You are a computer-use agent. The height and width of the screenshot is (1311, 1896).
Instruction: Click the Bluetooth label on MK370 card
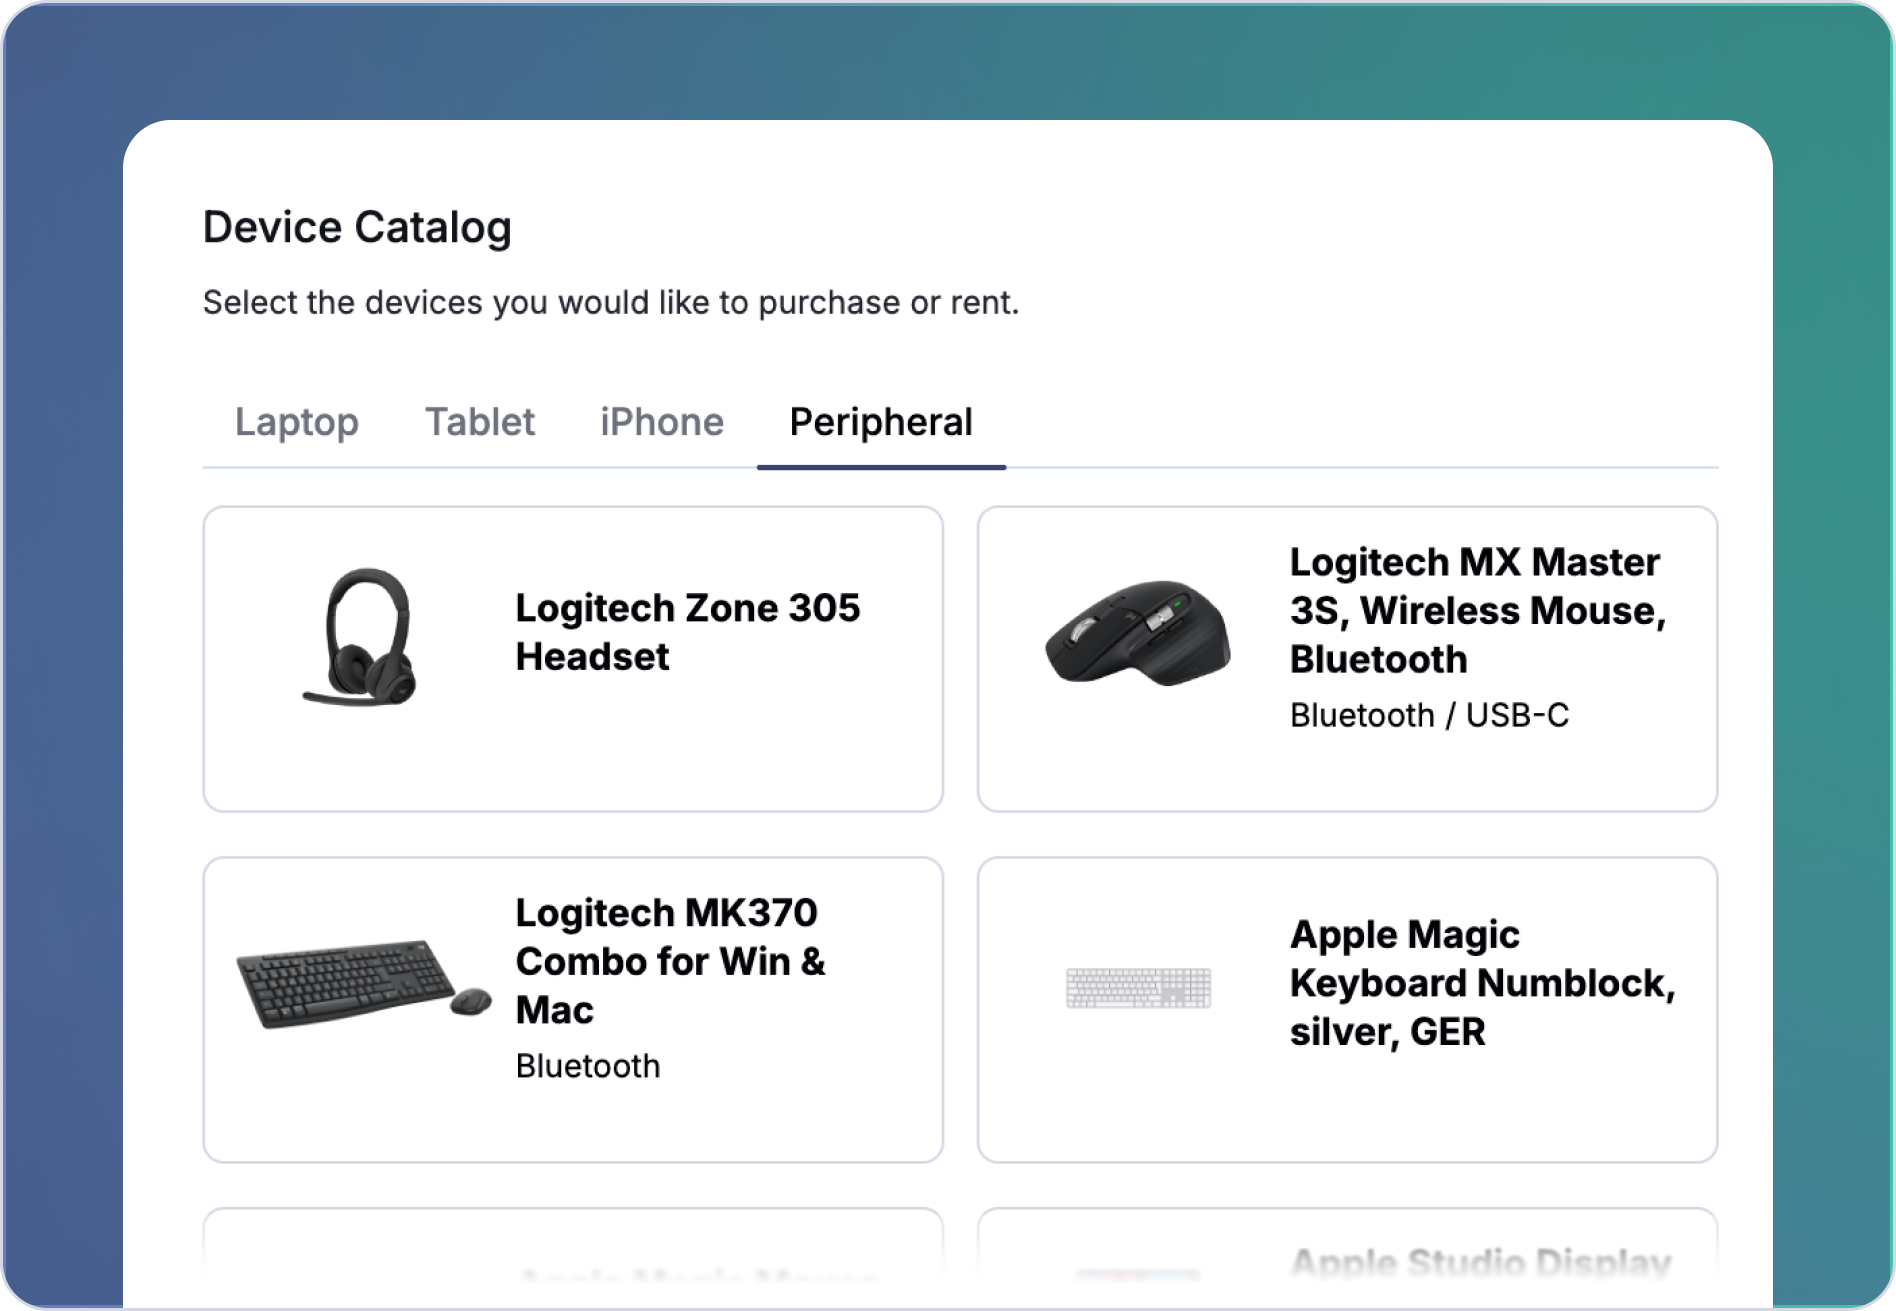pyautogui.click(x=587, y=1066)
